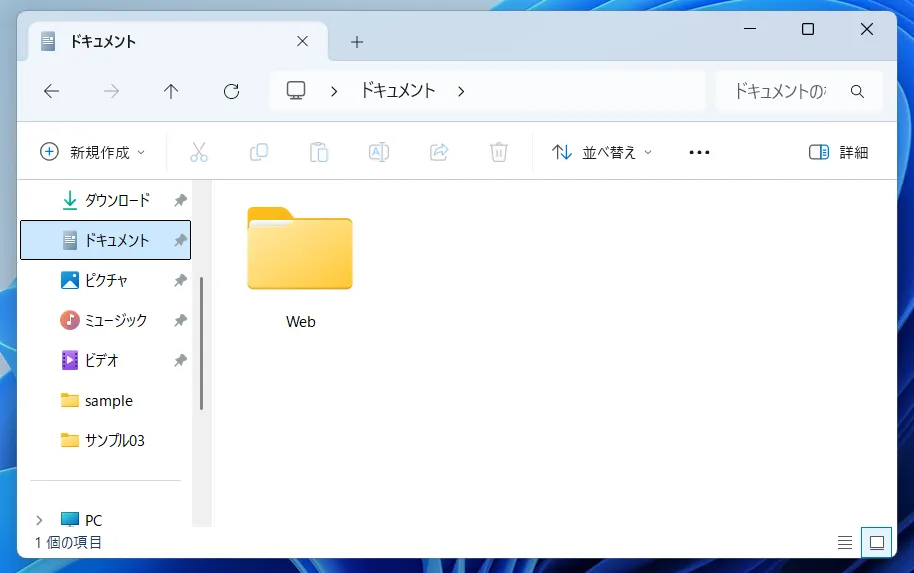Click the share icon in toolbar
This screenshot has width=914, height=573.
[439, 152]
